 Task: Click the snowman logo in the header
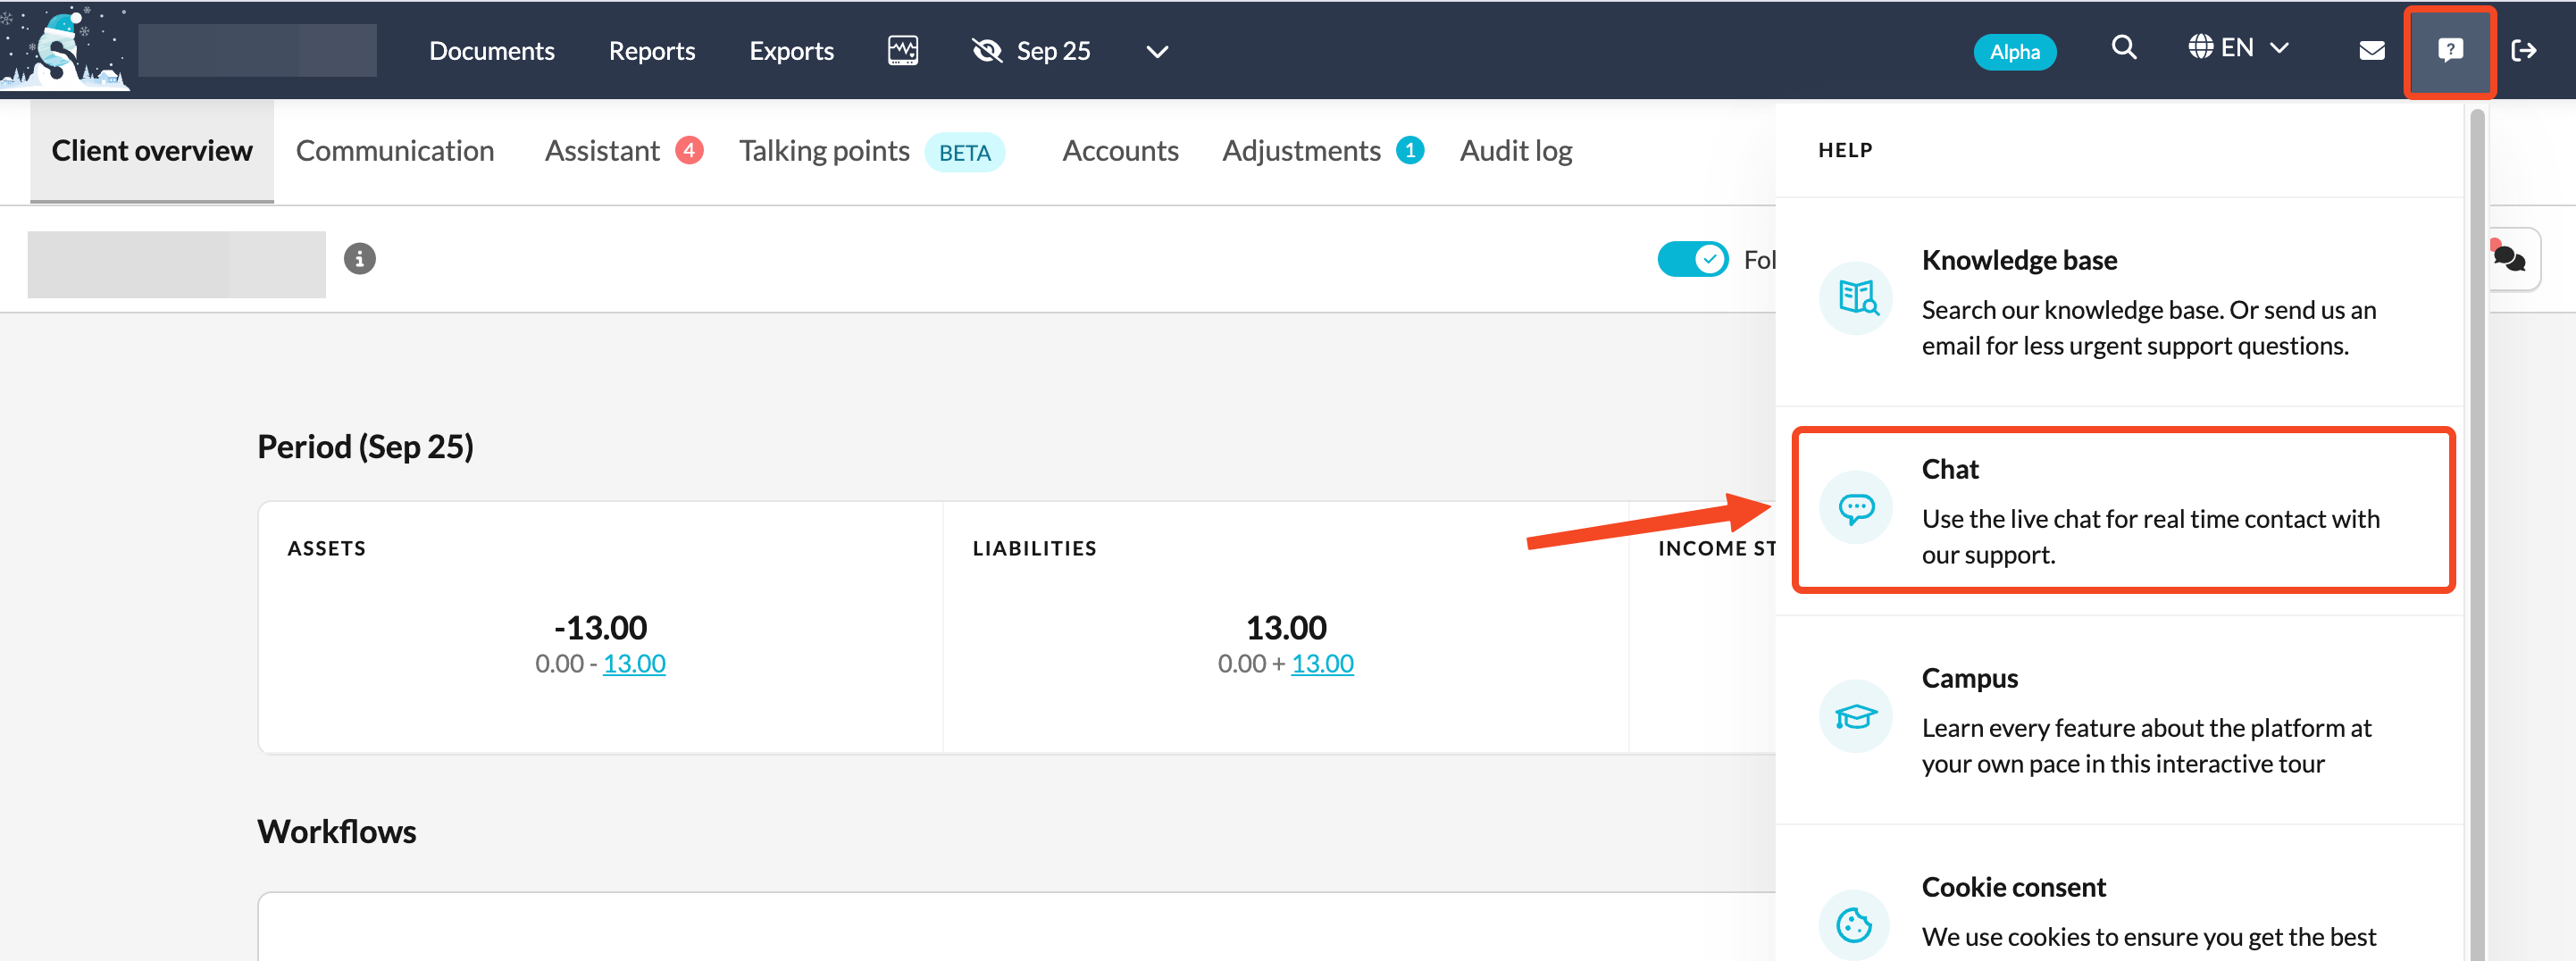[65, 49]
